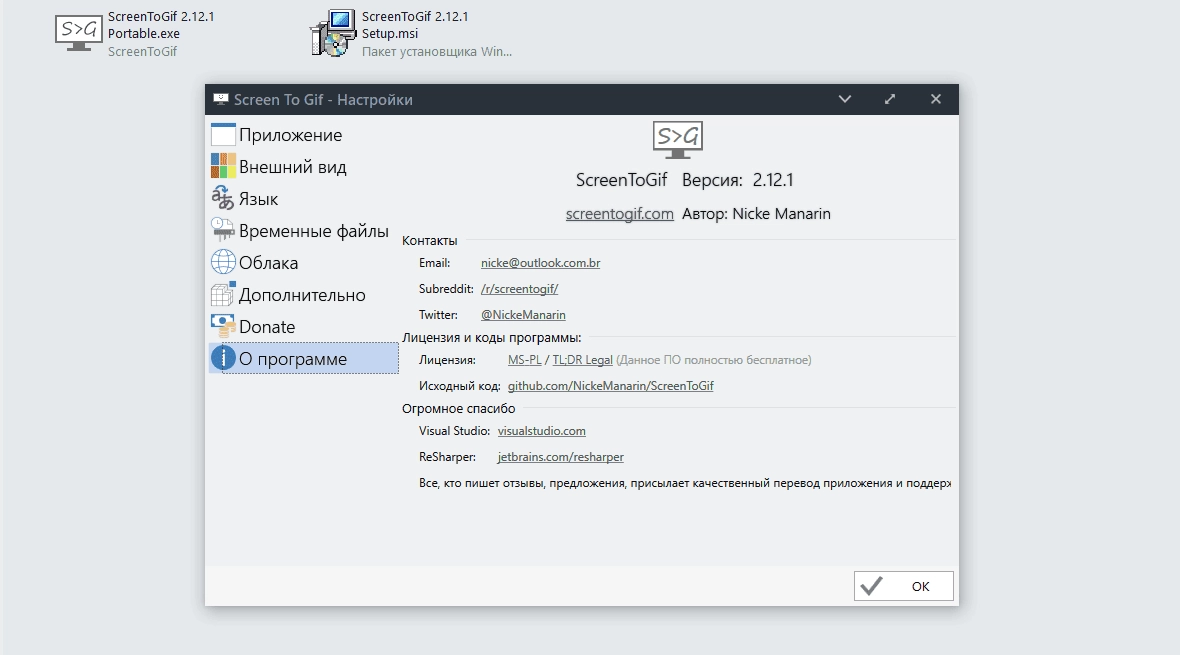The width and height of the screenshot is (1180, 655).
Task: Confirm with the OK button
Action: (x=904, y=586)
